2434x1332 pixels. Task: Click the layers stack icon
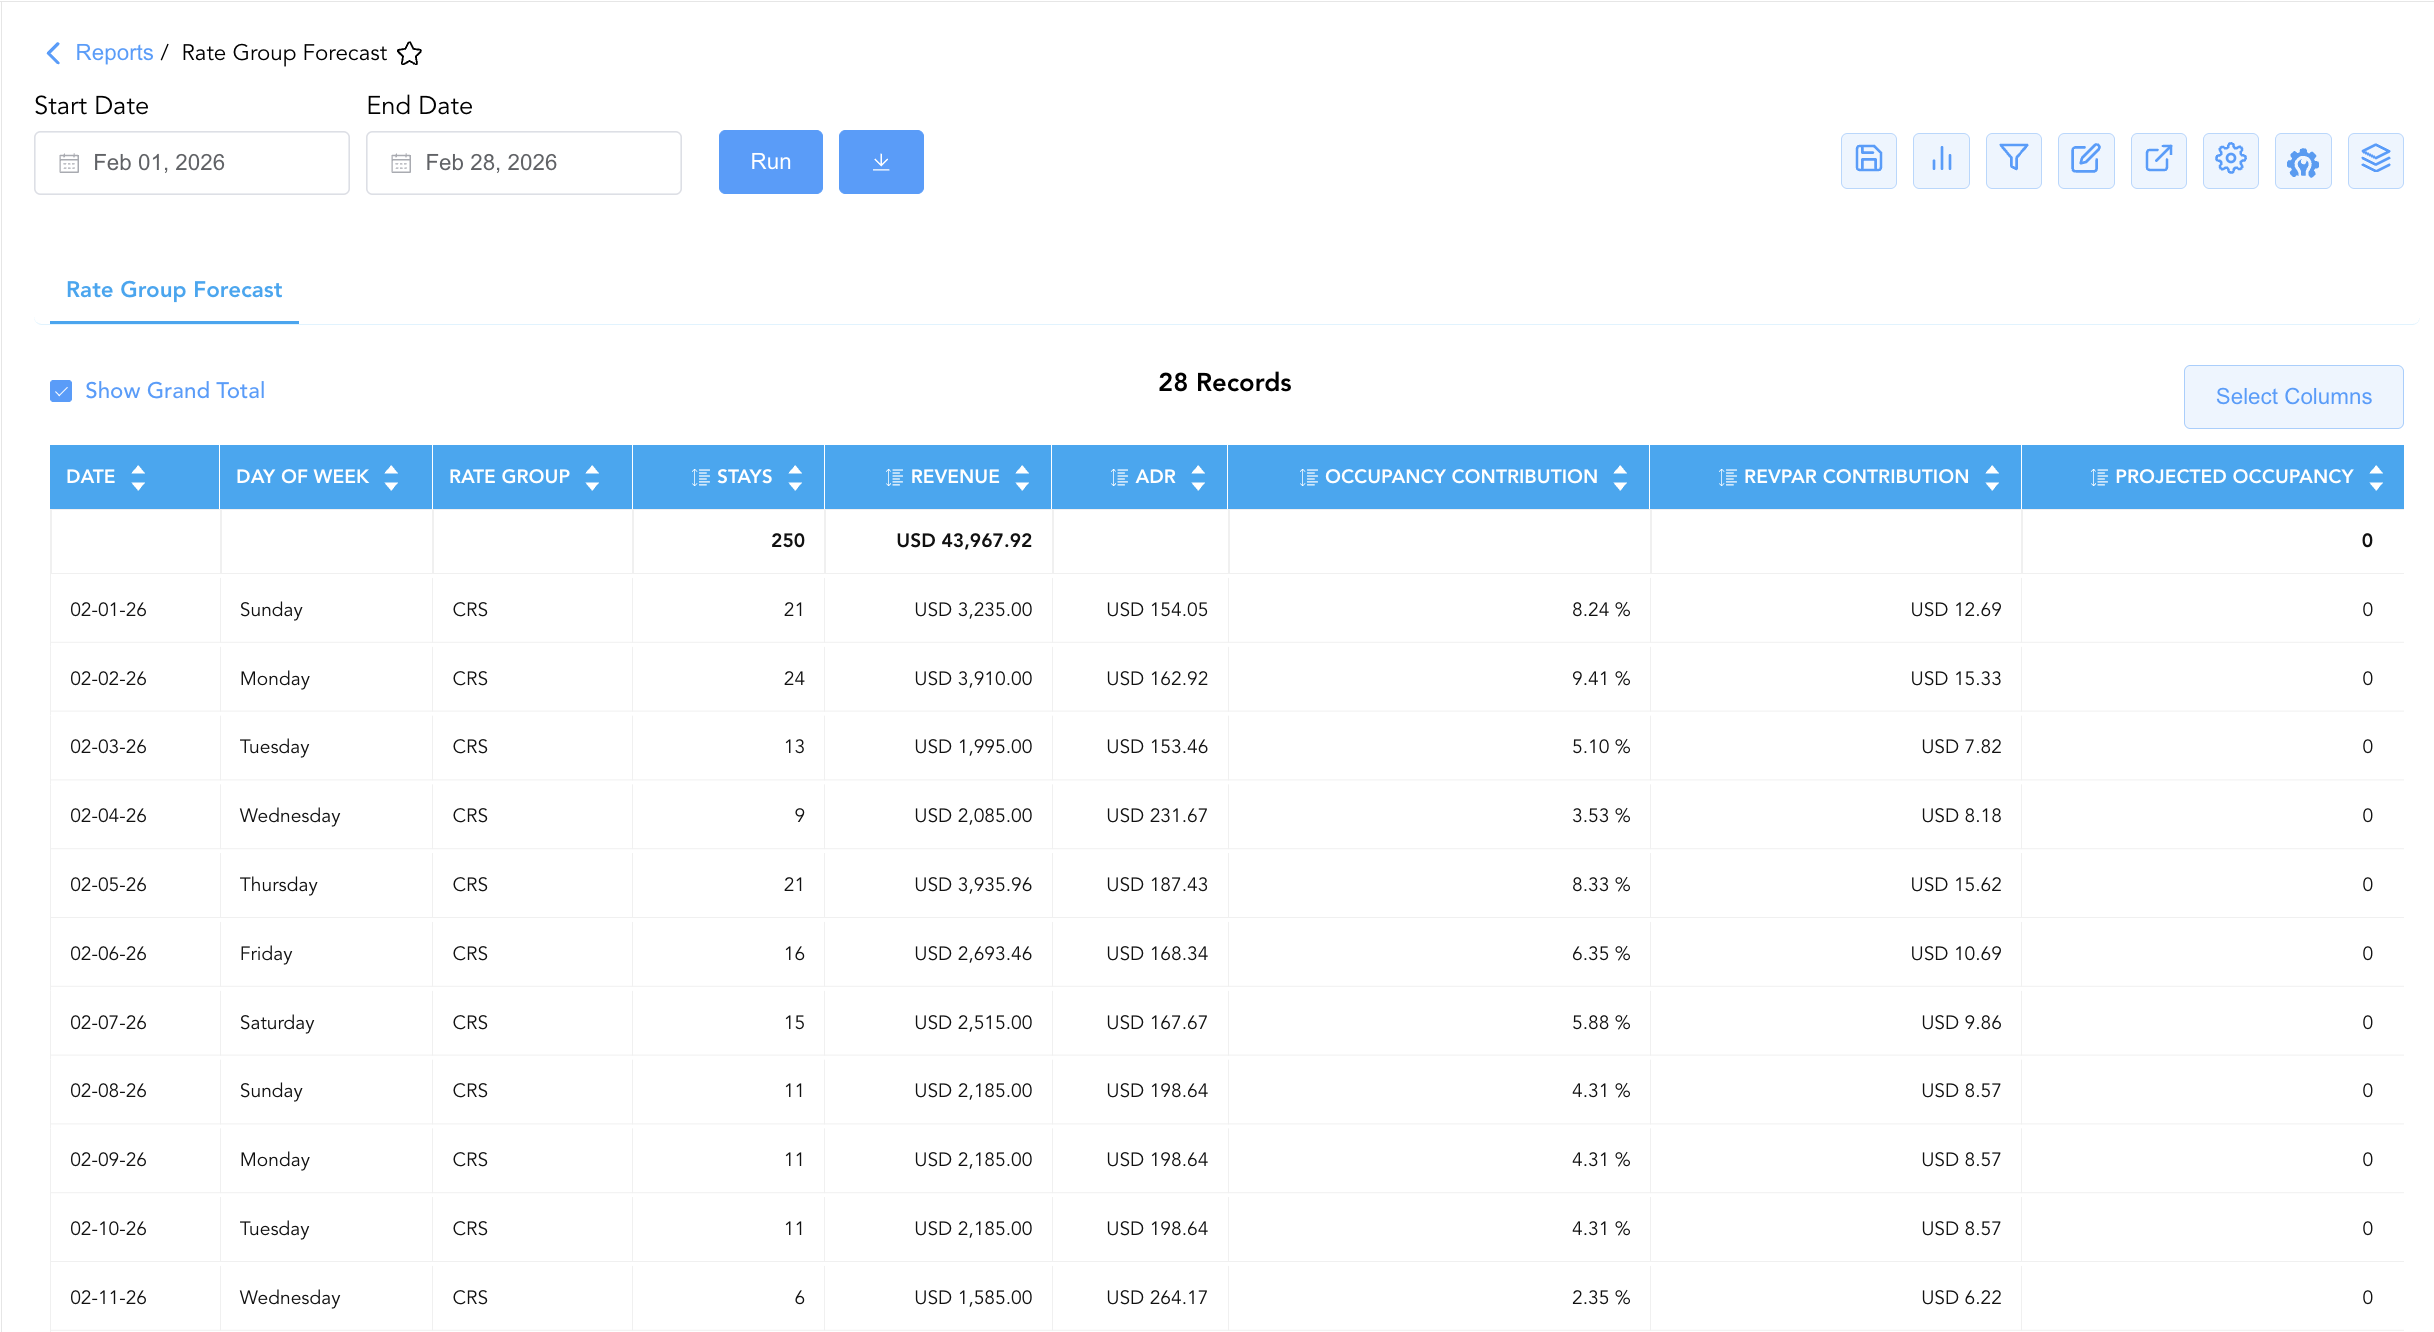2375,160
